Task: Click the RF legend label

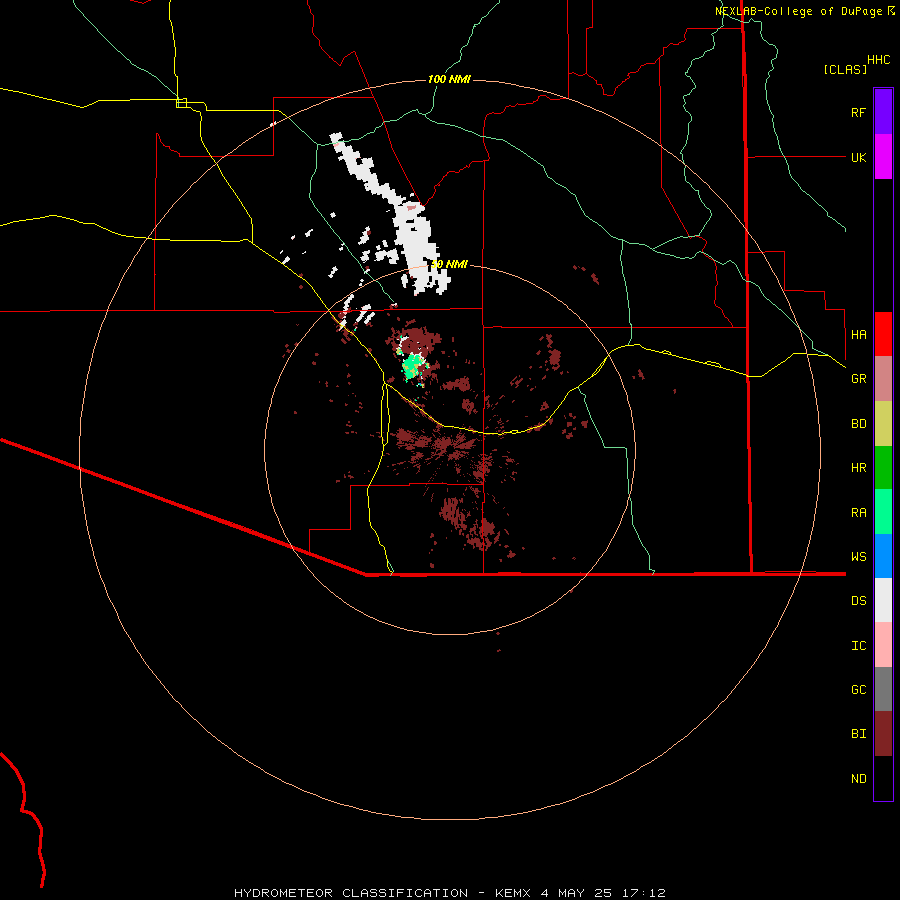Action: 858,112
